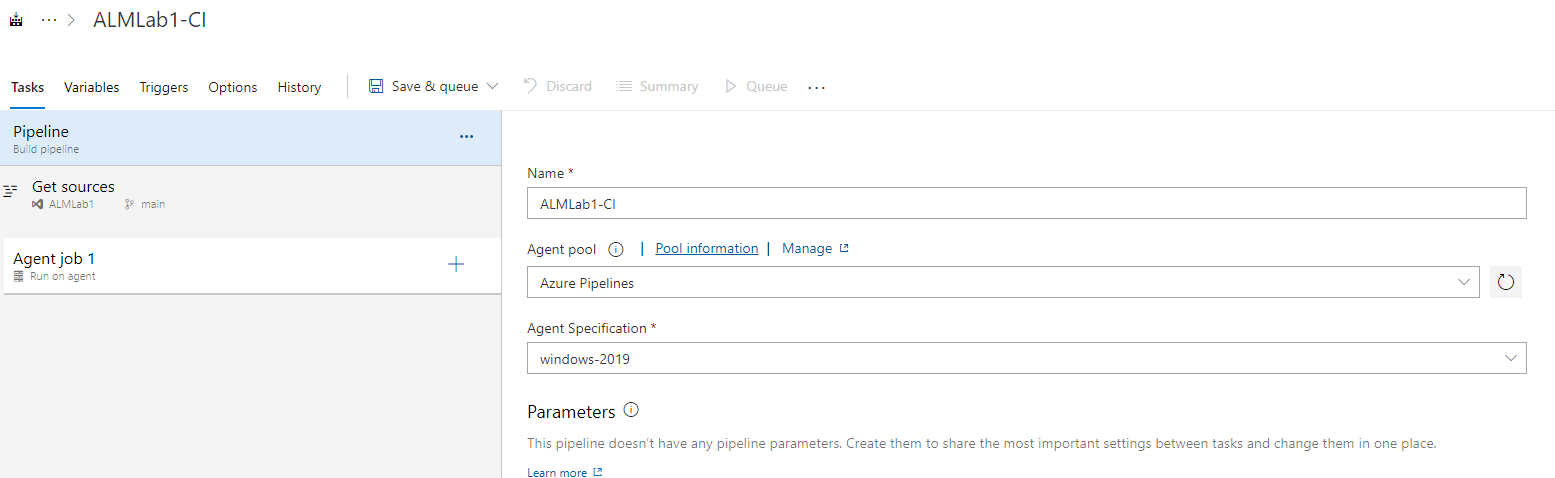Select Agent job 1
Screen dimensions: 1555x478
[253, 265]
